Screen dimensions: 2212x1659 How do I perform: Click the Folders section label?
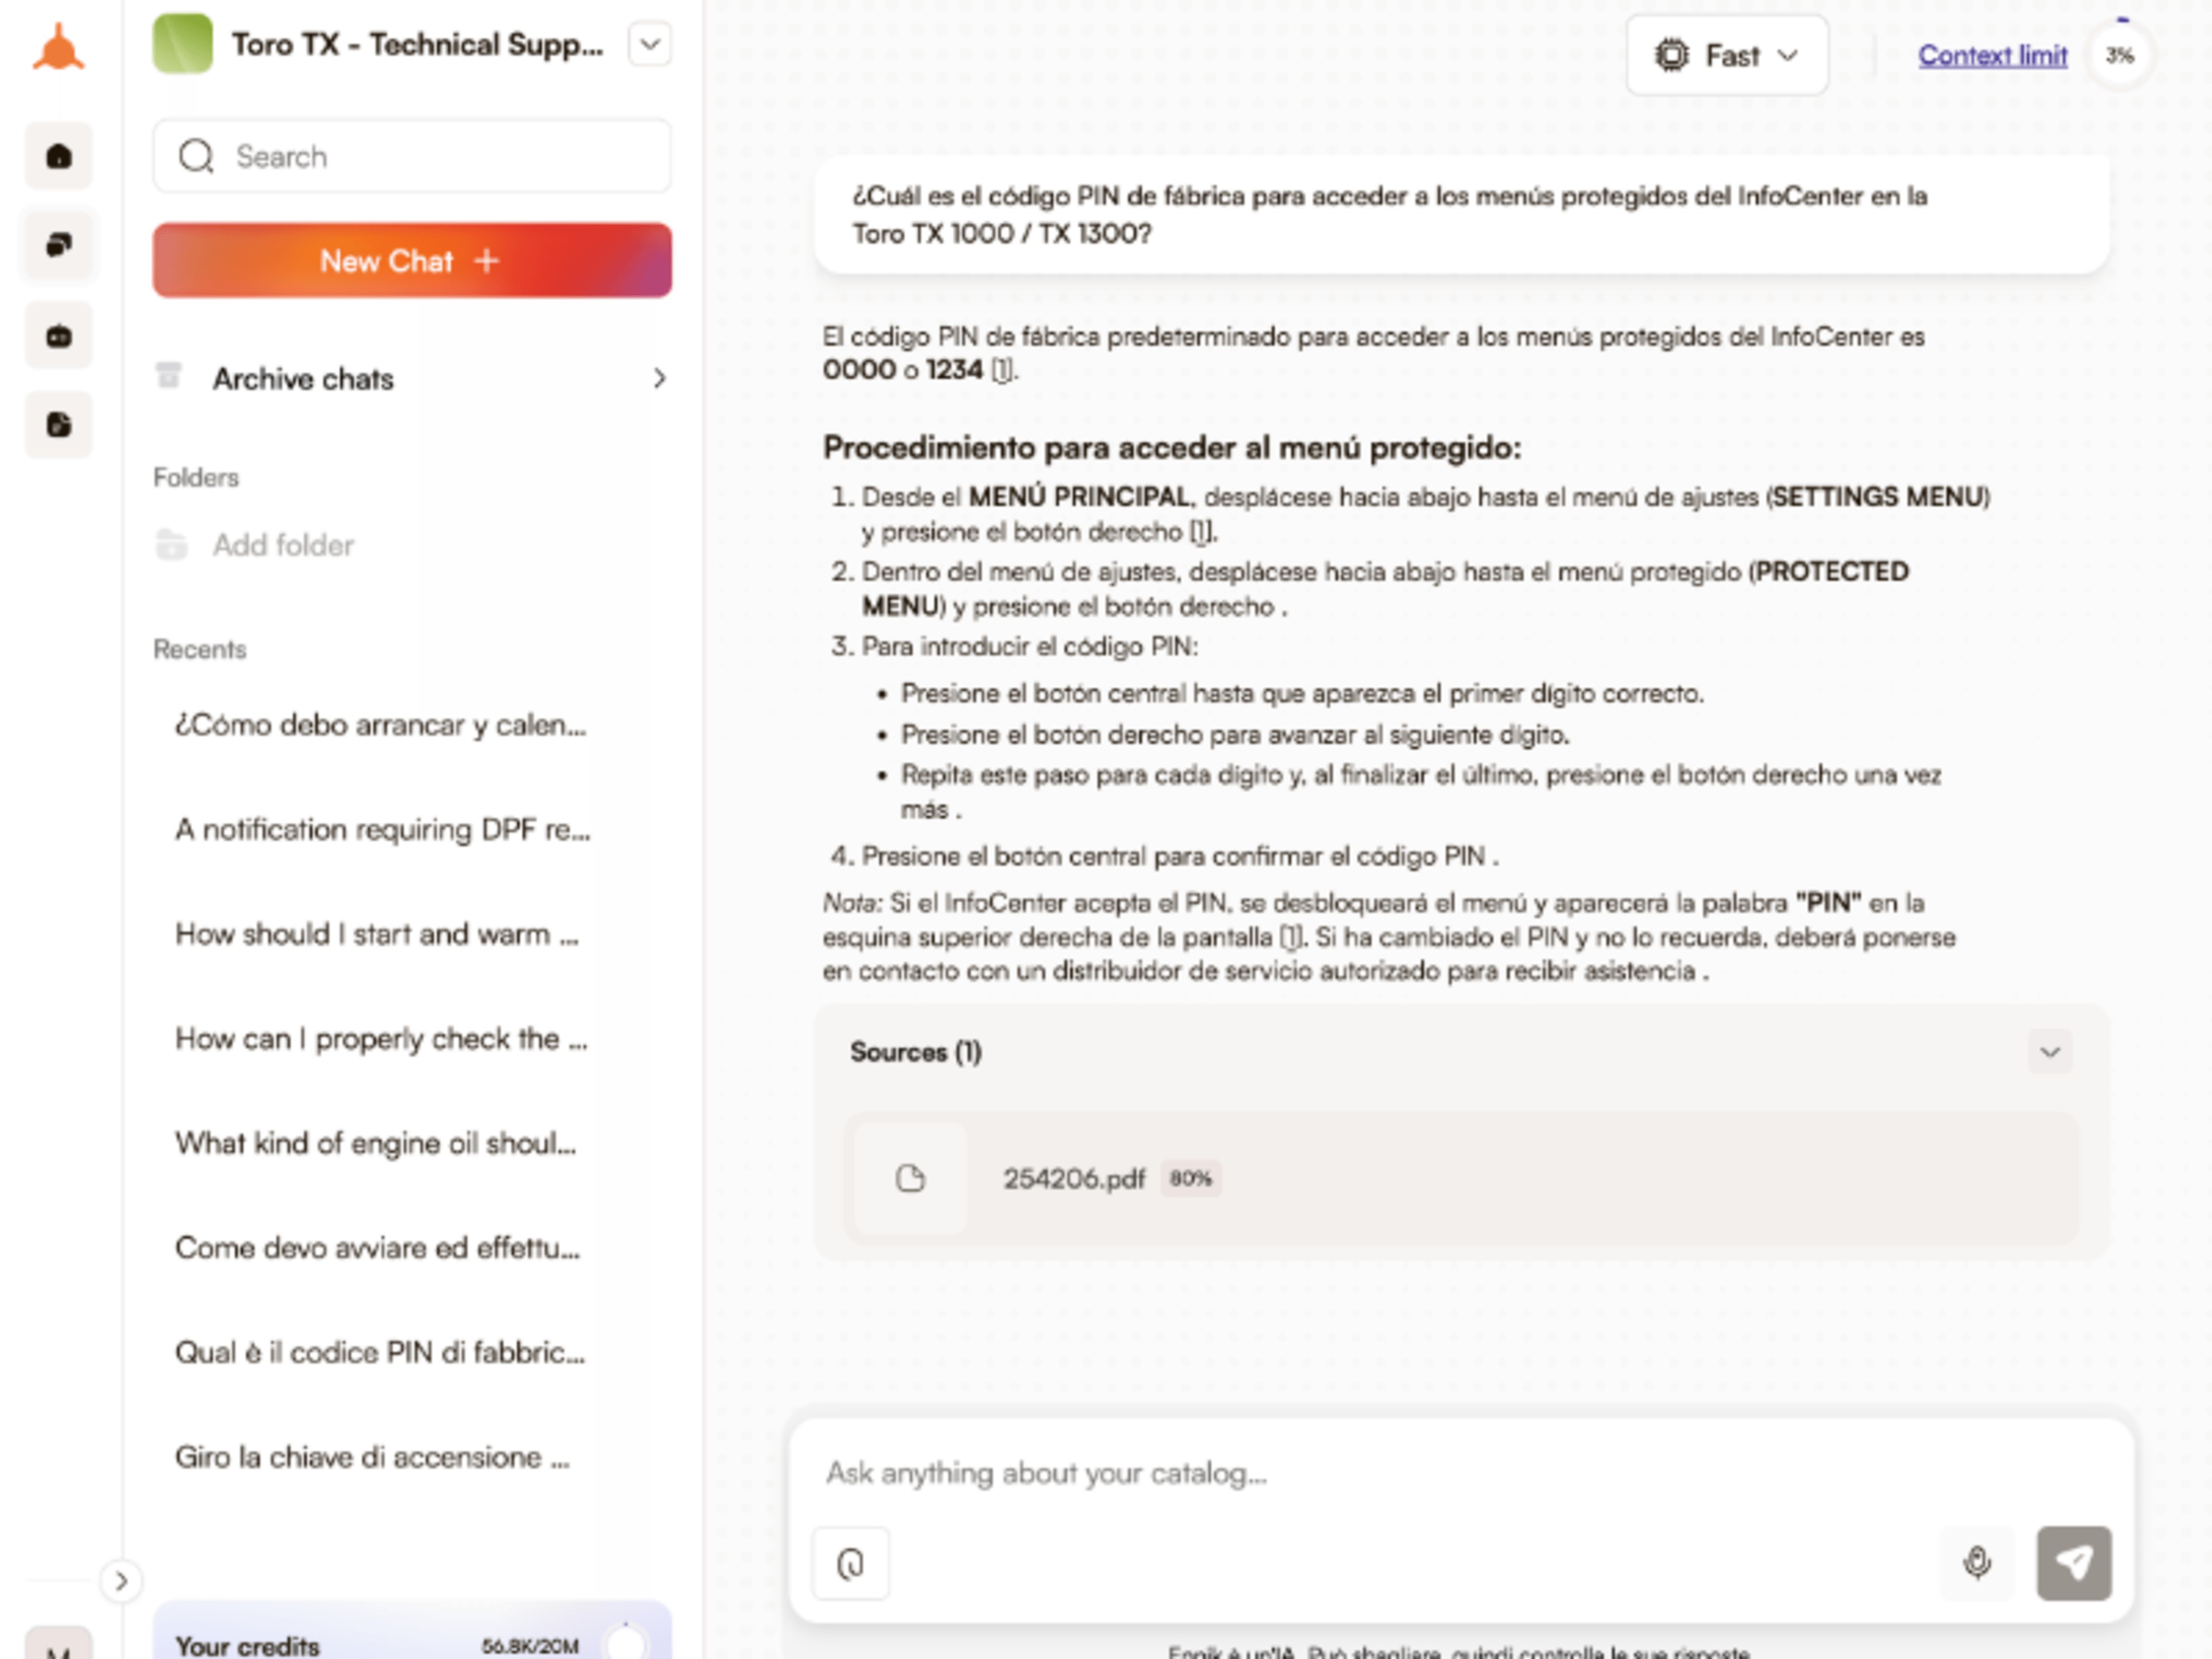[196, 477]
